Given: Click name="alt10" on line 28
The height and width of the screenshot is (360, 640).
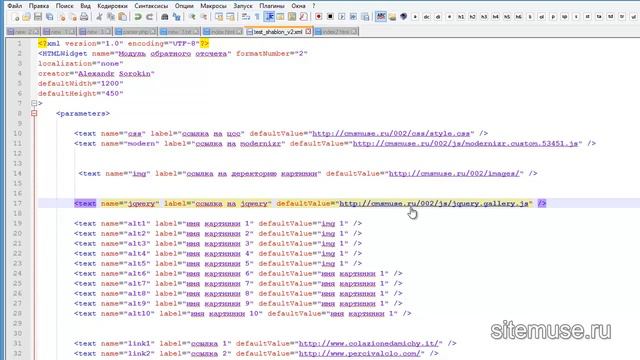Looking at the screenshot, I should pyautogui.click(x=128, y=313).
